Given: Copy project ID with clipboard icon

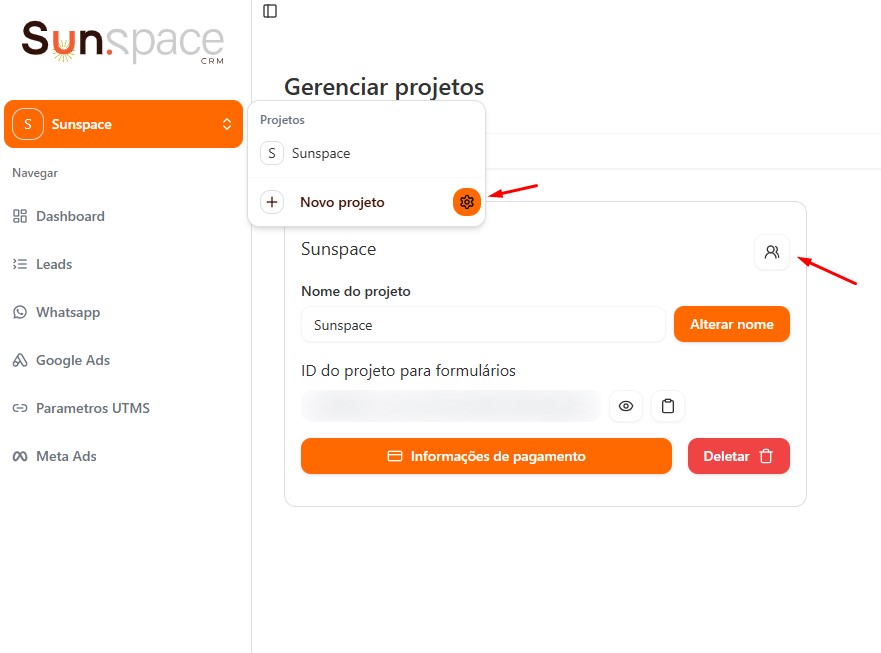Looking at the screenshot, I should point(668,406).
